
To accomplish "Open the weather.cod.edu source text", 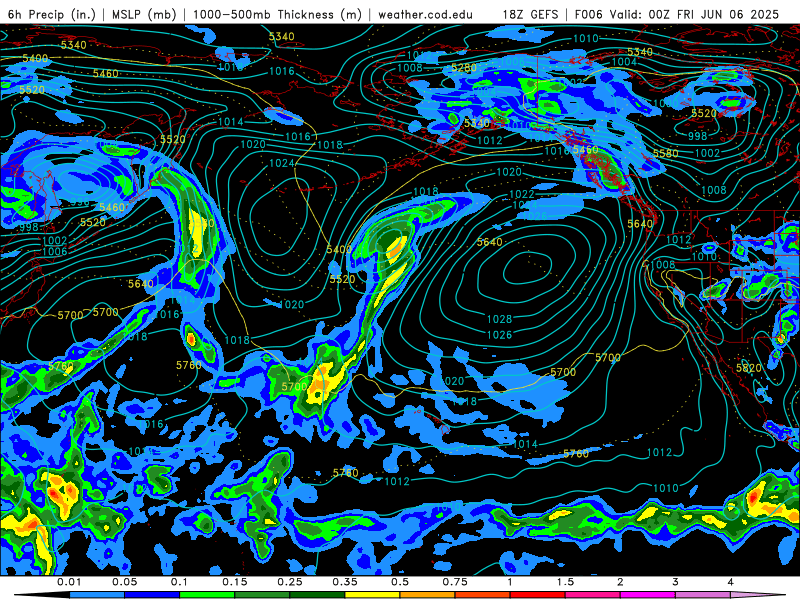I will click(426, 14).
